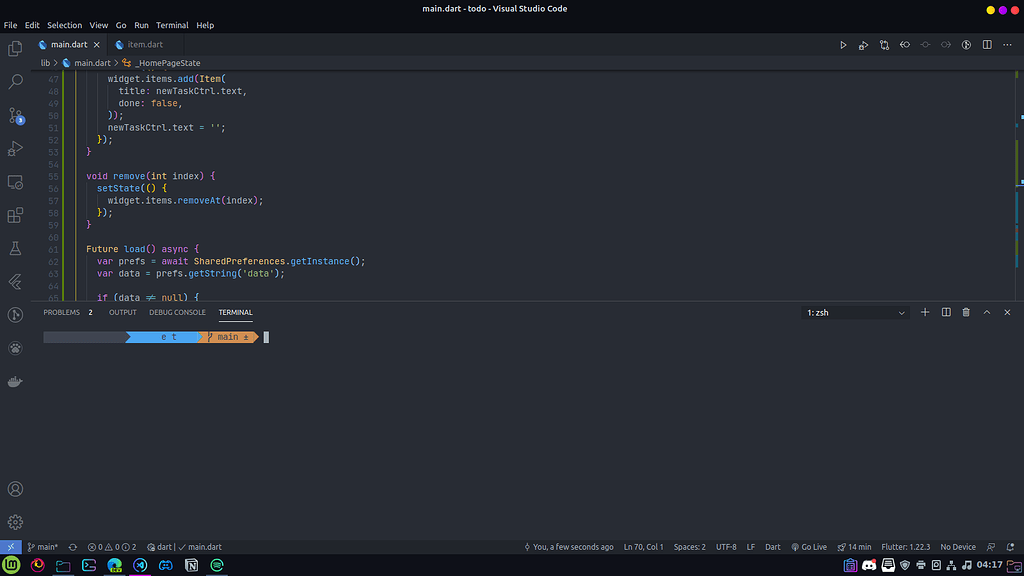Screen dimensions: 1024x576
Task: Start the app with the Run icon
Action: click(x=843, y=44)
